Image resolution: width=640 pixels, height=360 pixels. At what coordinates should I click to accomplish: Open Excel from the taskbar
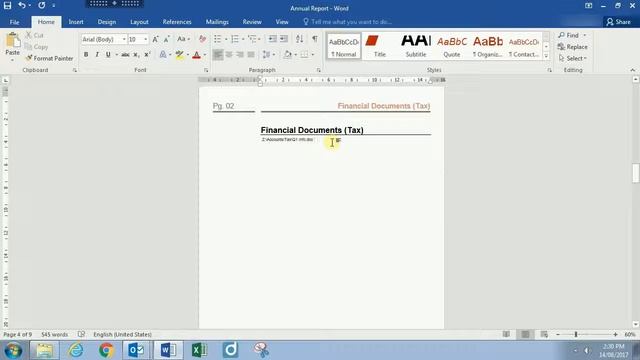point(199,350)
